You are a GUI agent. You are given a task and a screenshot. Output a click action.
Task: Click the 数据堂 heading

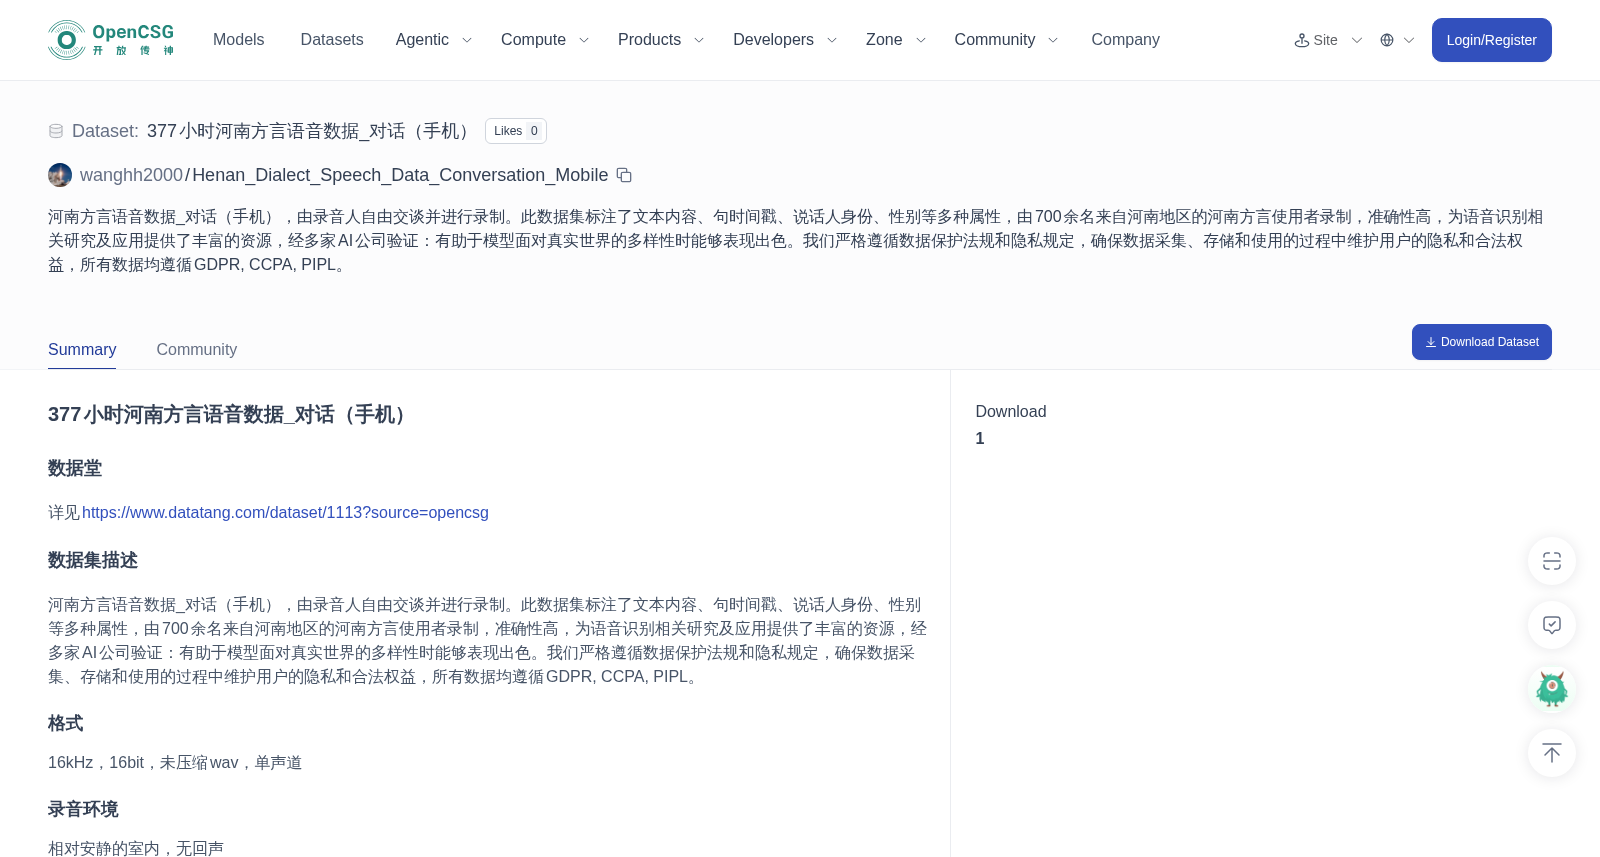click(75, 468)
